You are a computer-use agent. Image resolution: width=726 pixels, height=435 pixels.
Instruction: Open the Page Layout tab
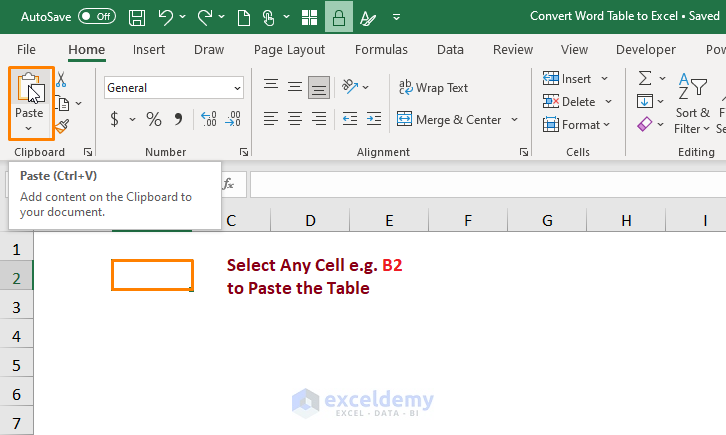point(289,50)
